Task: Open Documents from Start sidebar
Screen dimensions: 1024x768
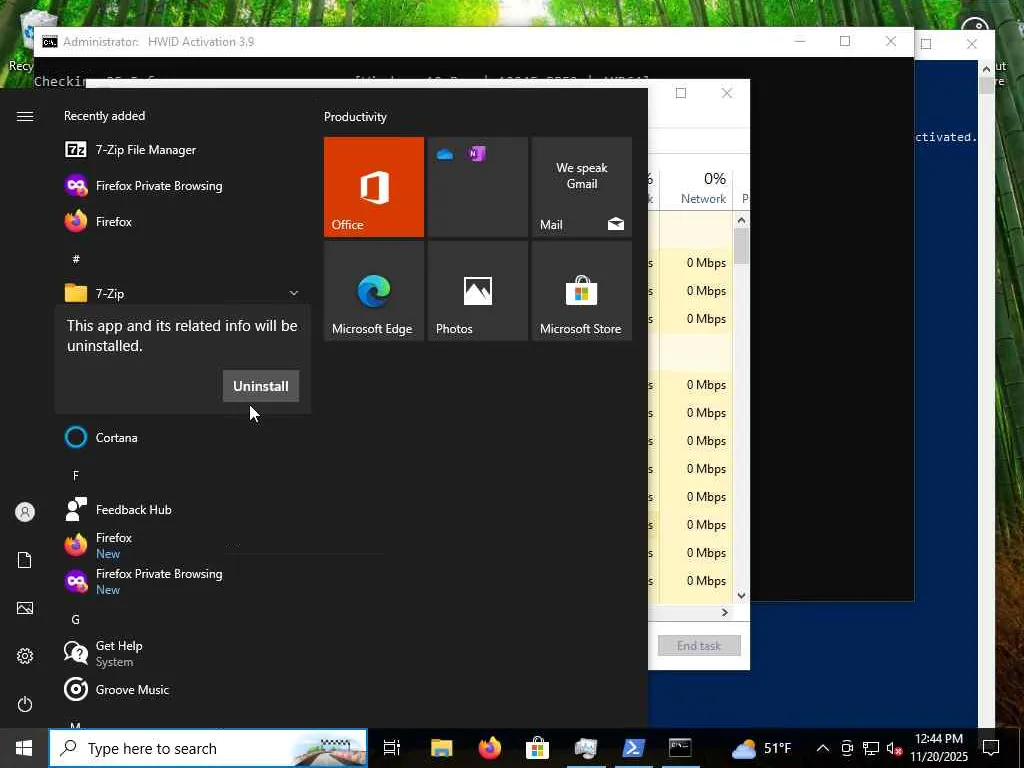Action: (x=25, y=560)
